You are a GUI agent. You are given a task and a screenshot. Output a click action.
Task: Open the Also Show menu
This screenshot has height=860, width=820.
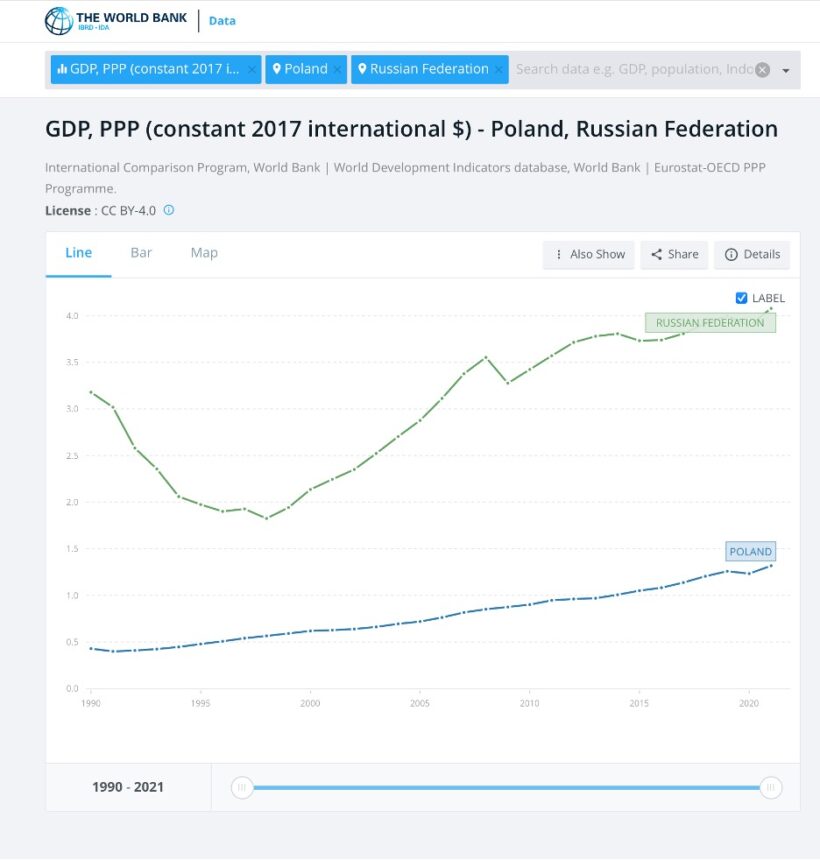(x=589, y=254)
